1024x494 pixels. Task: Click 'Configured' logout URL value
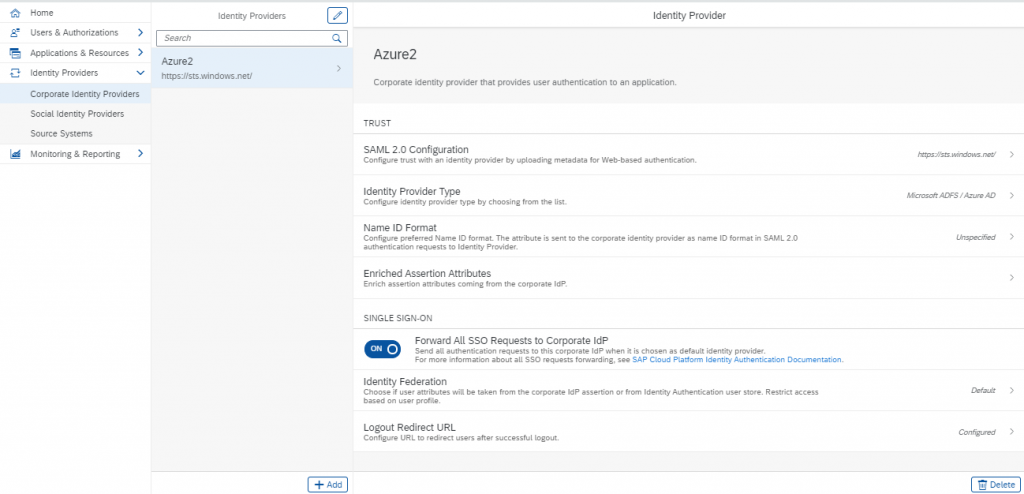pyautogui.click(x=976, y=432)
